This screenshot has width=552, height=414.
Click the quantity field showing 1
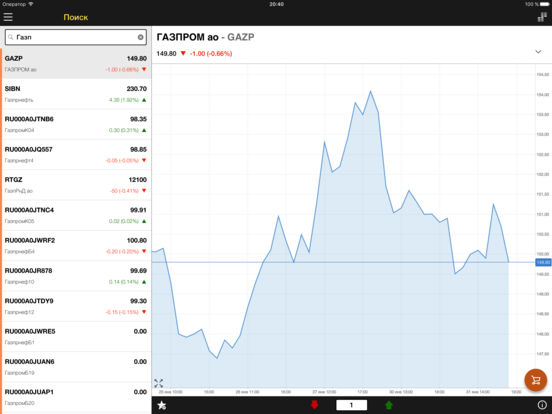(x=351, y=405)
